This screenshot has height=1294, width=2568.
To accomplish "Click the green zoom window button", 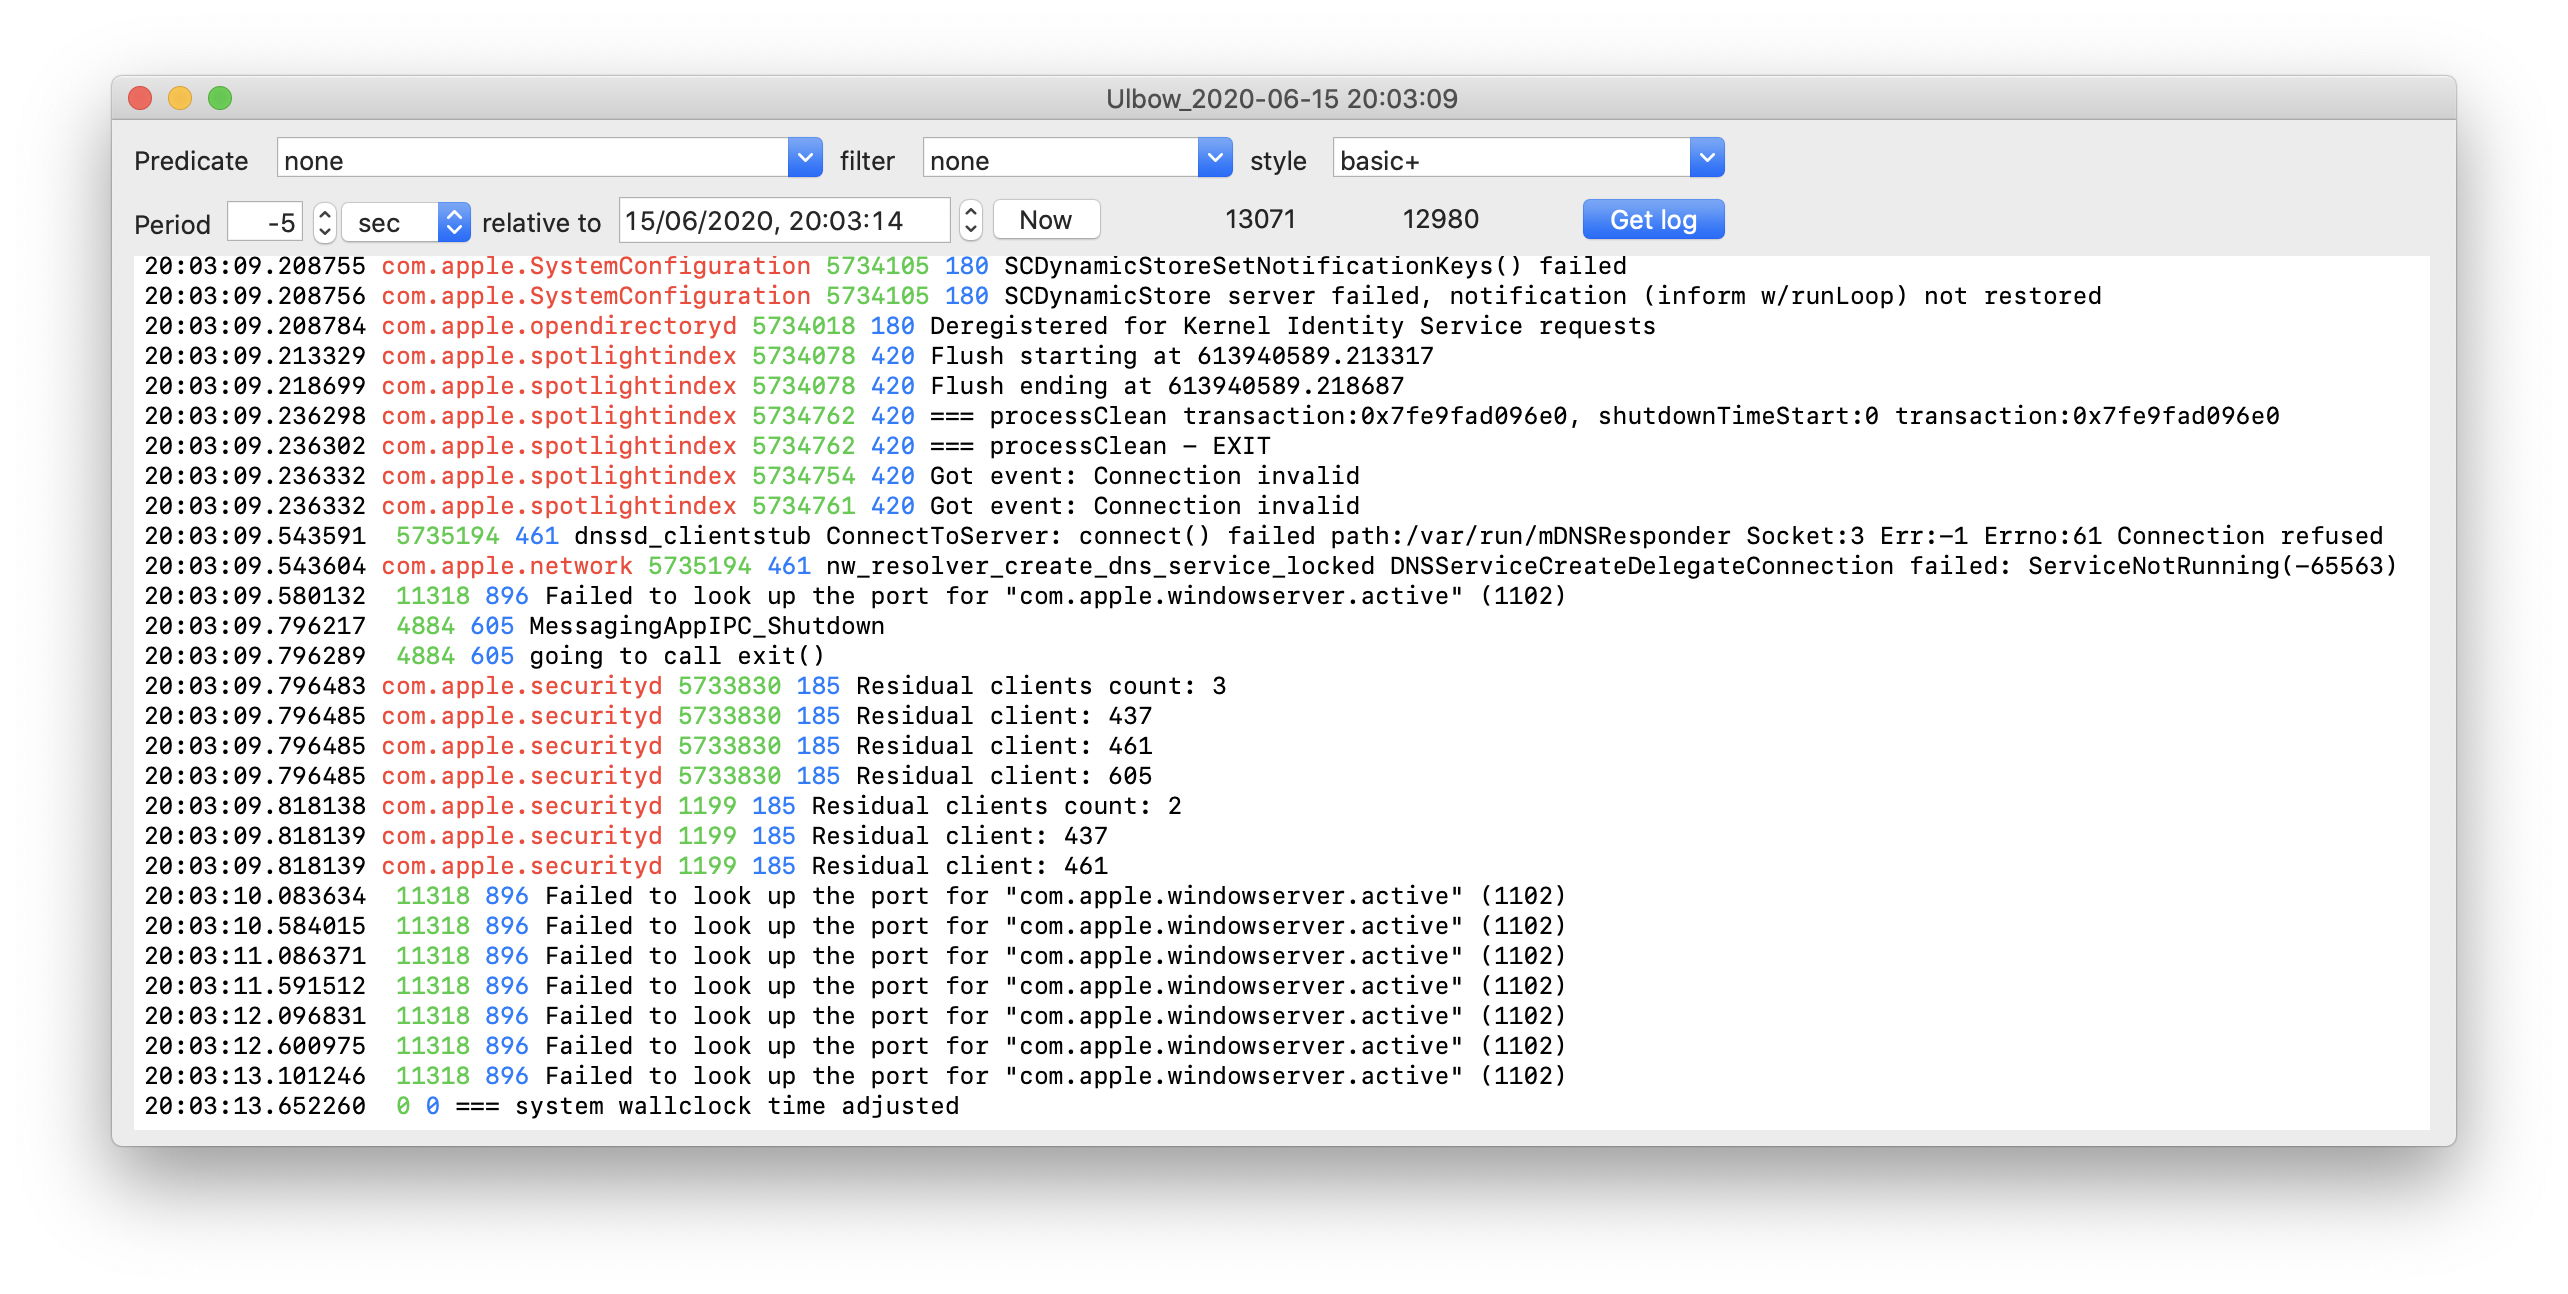I will (x=220, y=98).
